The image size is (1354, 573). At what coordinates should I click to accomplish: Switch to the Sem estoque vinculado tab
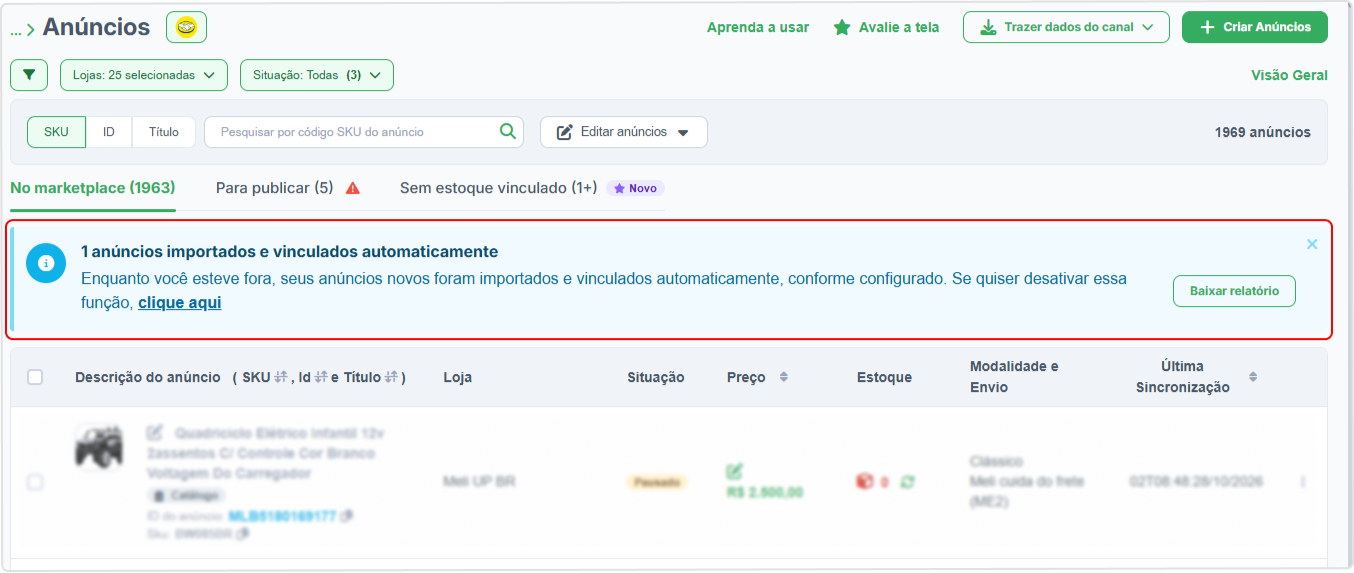click(498, 188)
